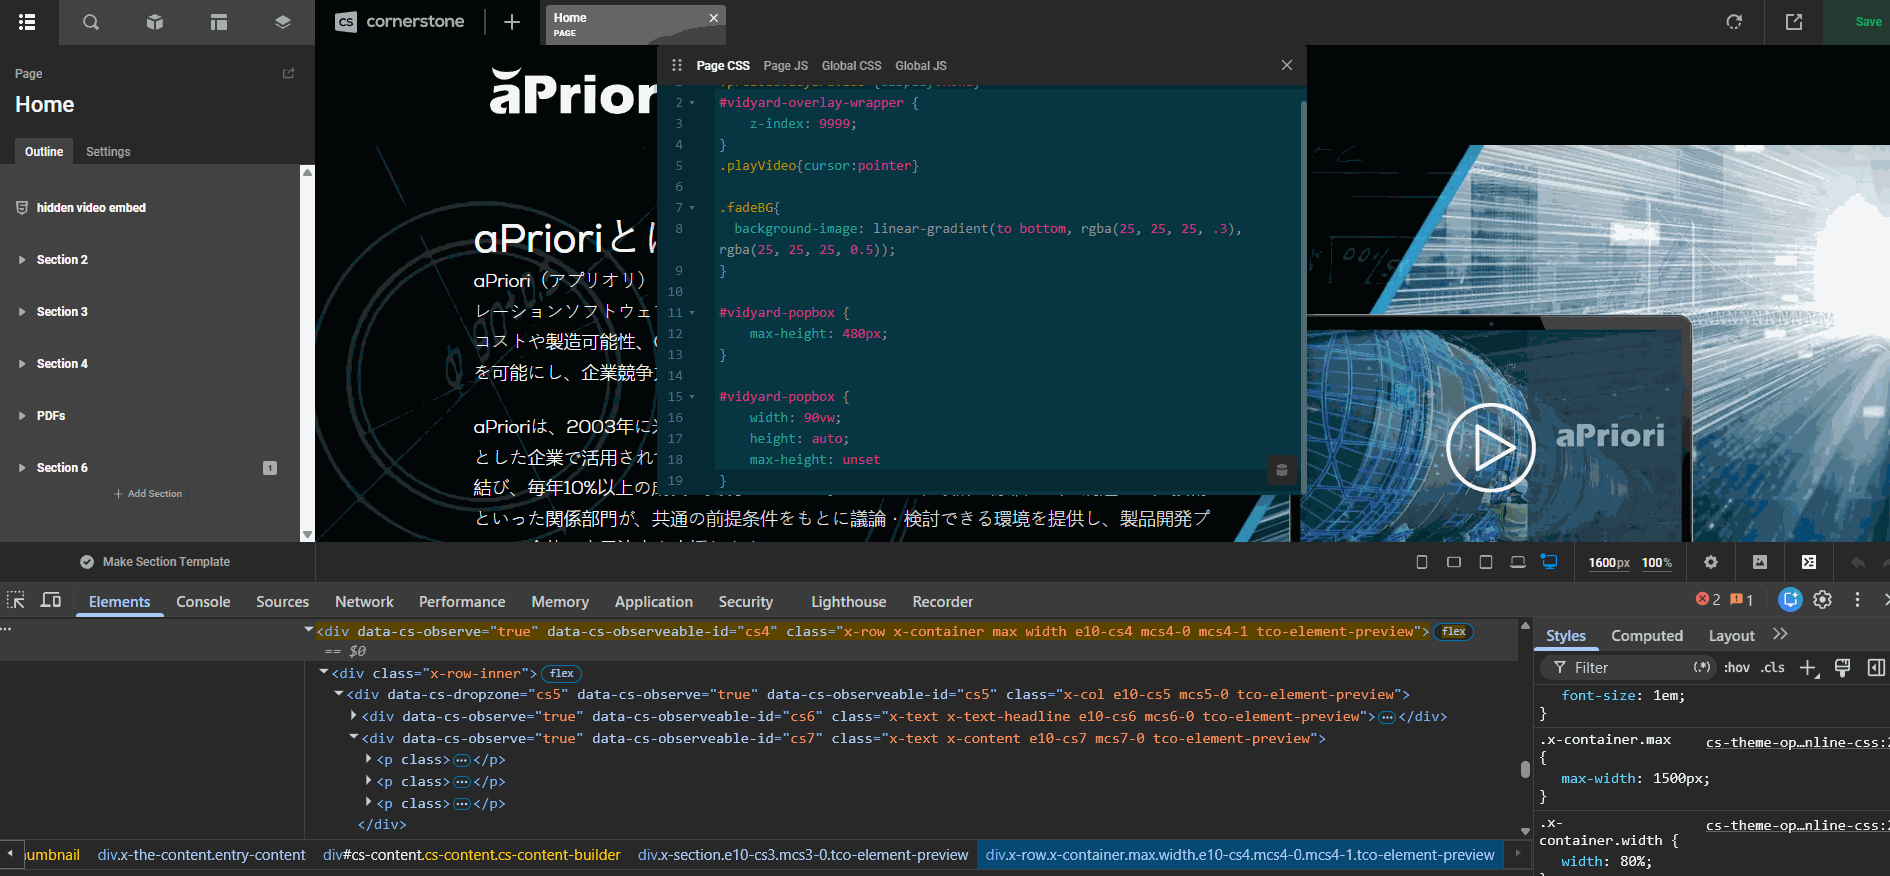Switch to the Global CSS tab
This screenshot has width=1890, height=876.
(x=852, y=66)
